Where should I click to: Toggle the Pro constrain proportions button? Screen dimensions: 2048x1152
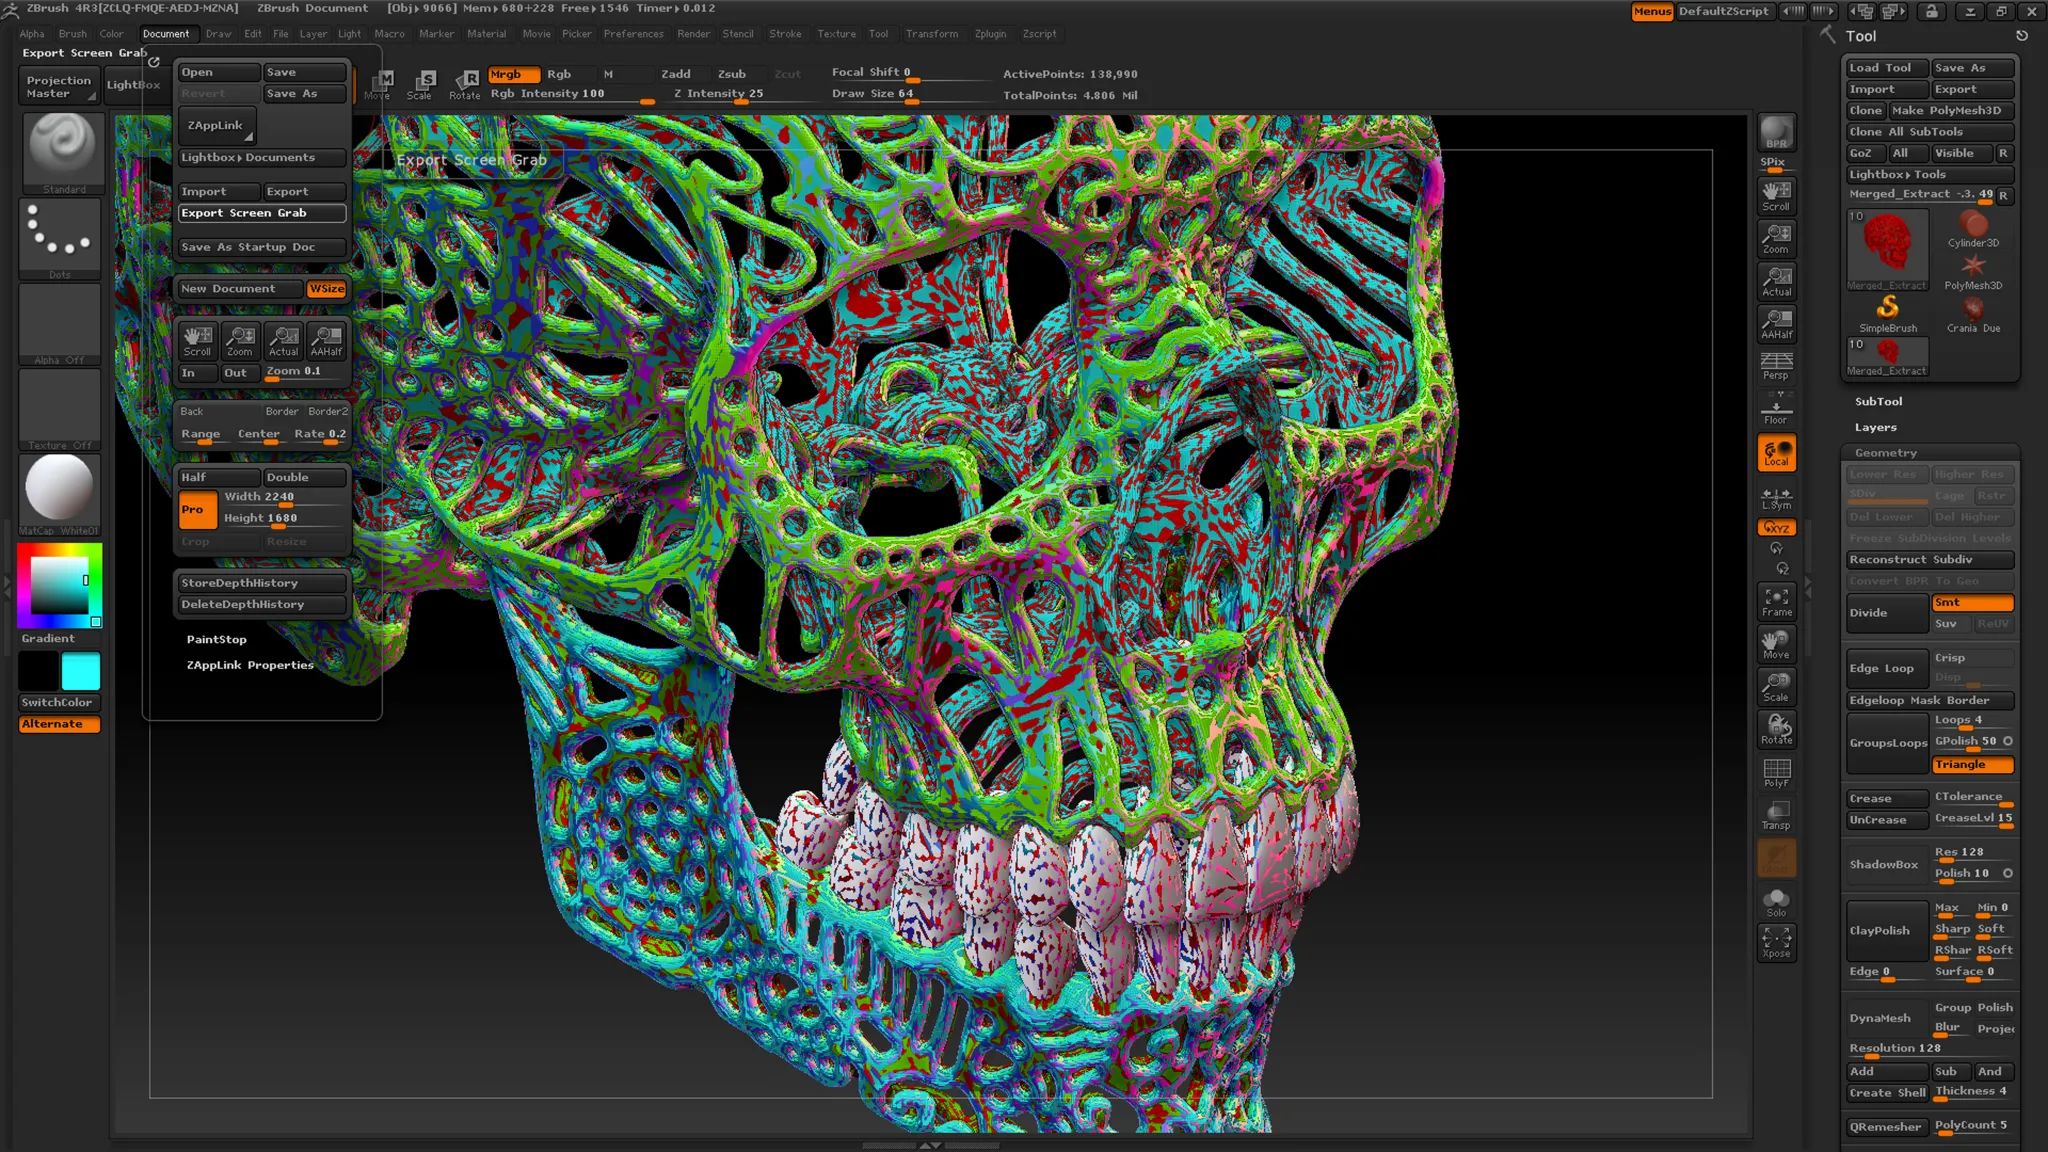point(197,509)
